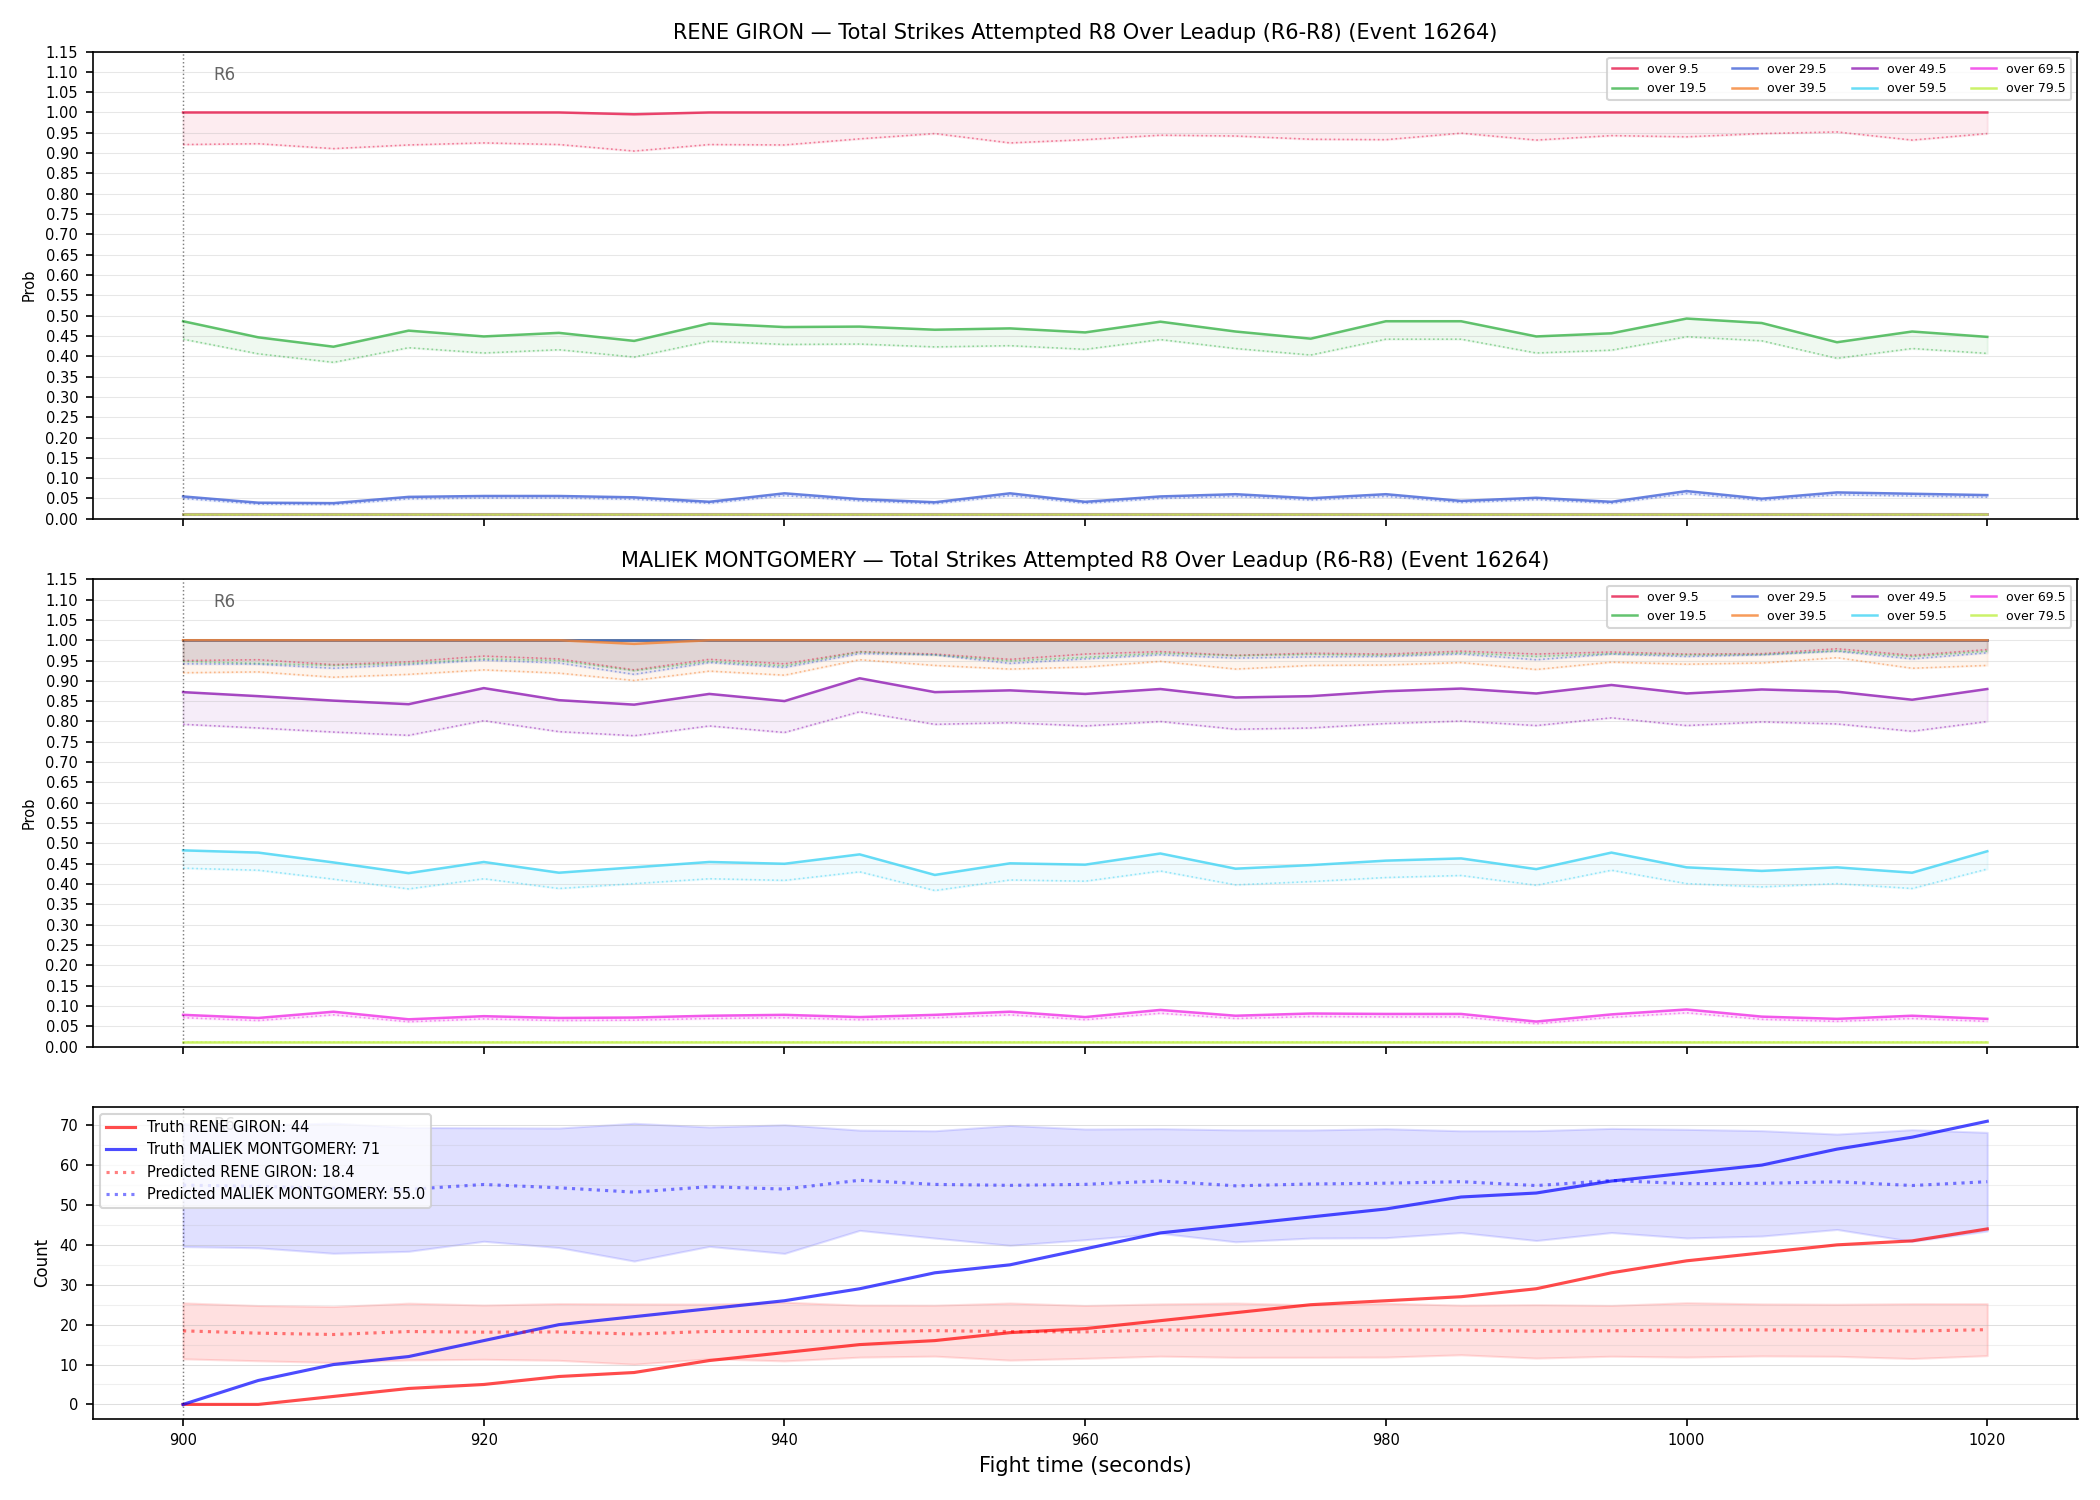This screenshot has height=1500, width=2100.
Task: Click the 'Fight time (seconds)' axis label
Action: pos(1085,1465)
